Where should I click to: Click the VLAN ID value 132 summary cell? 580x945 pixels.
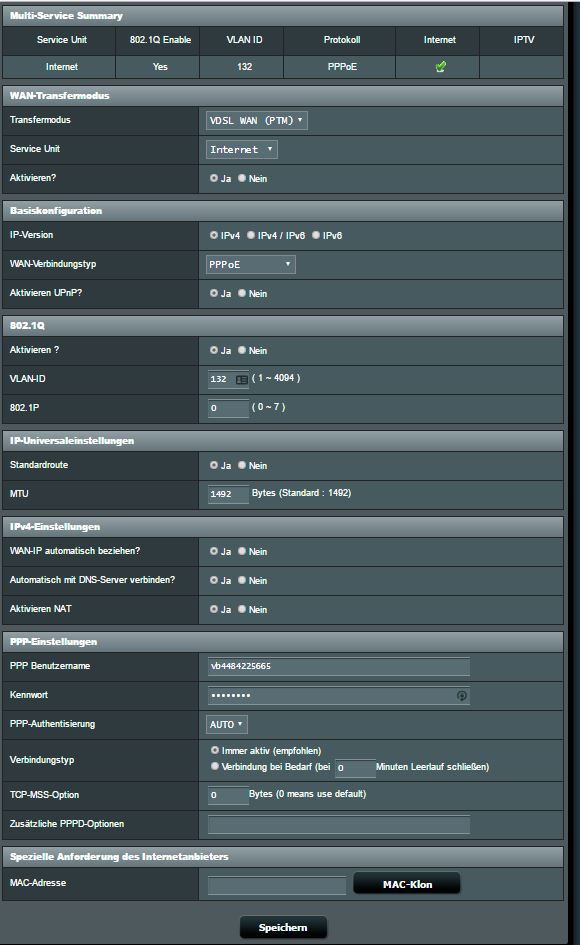tap(241, 67)
